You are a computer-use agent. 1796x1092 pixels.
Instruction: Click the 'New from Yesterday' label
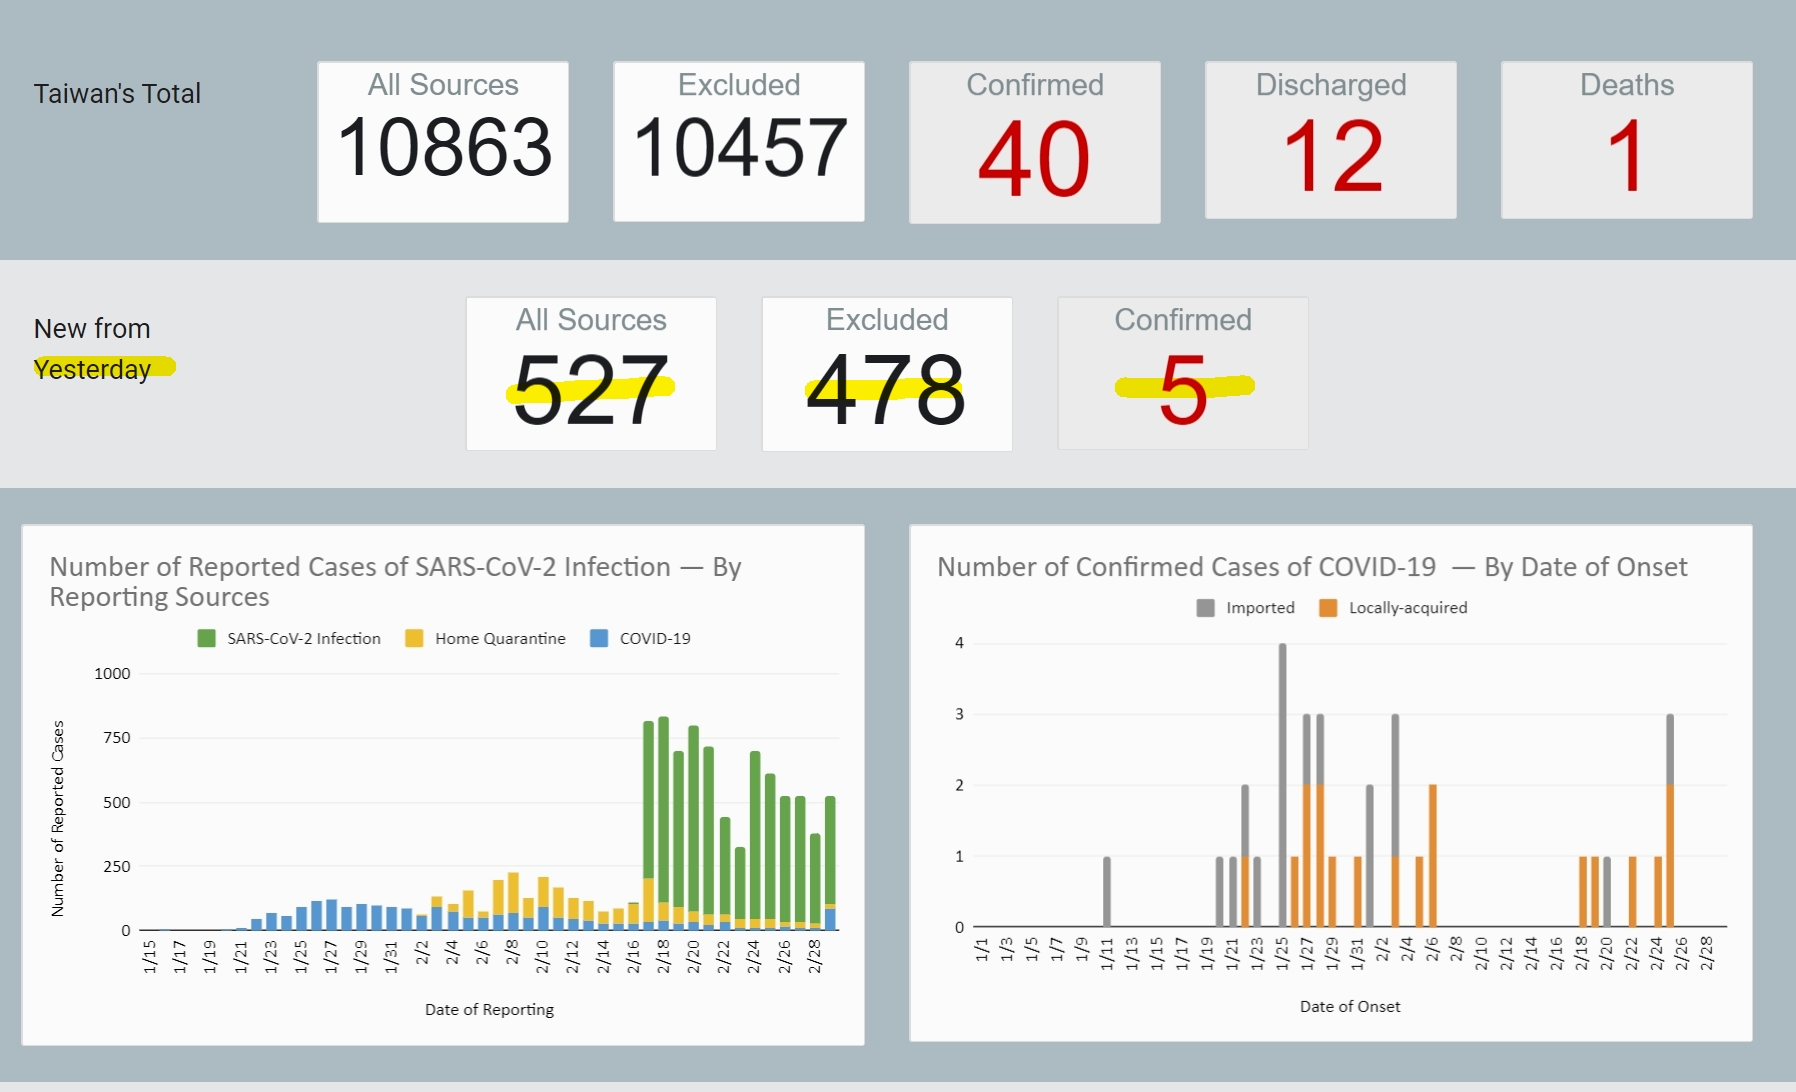[93, 348]
